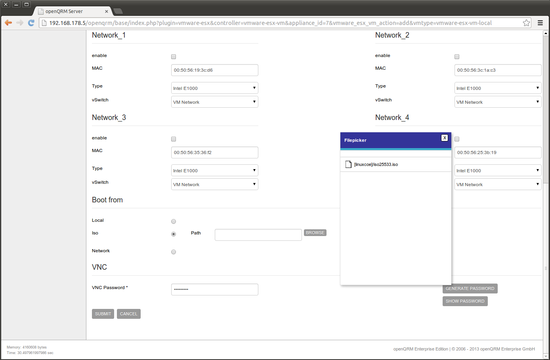Select the Local boot radio button
The image size is (550, 360).
(x=173, y=221)
